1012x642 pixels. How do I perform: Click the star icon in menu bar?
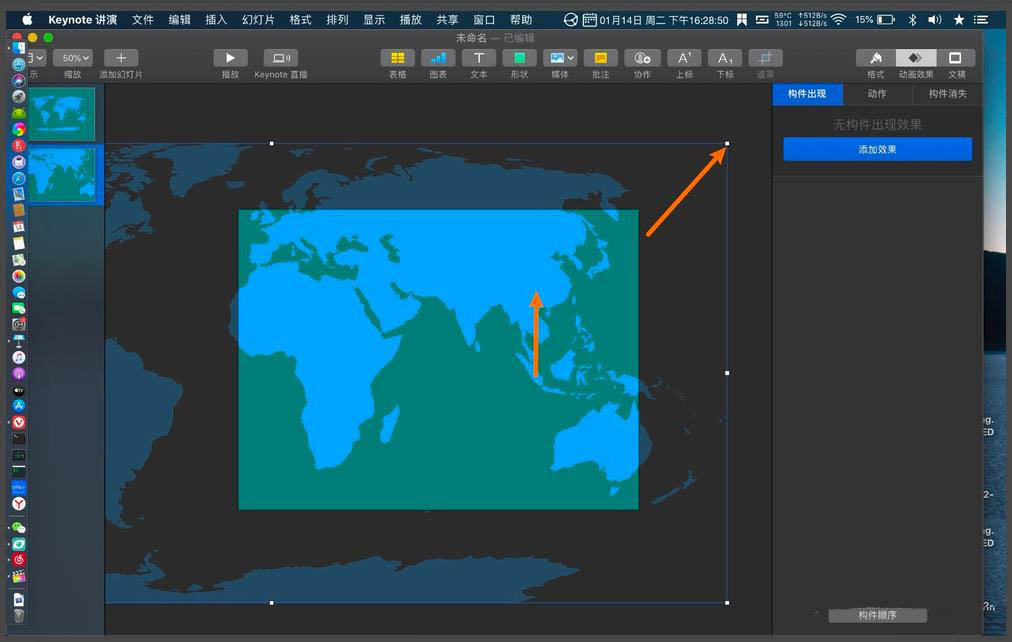click(959, 20)
